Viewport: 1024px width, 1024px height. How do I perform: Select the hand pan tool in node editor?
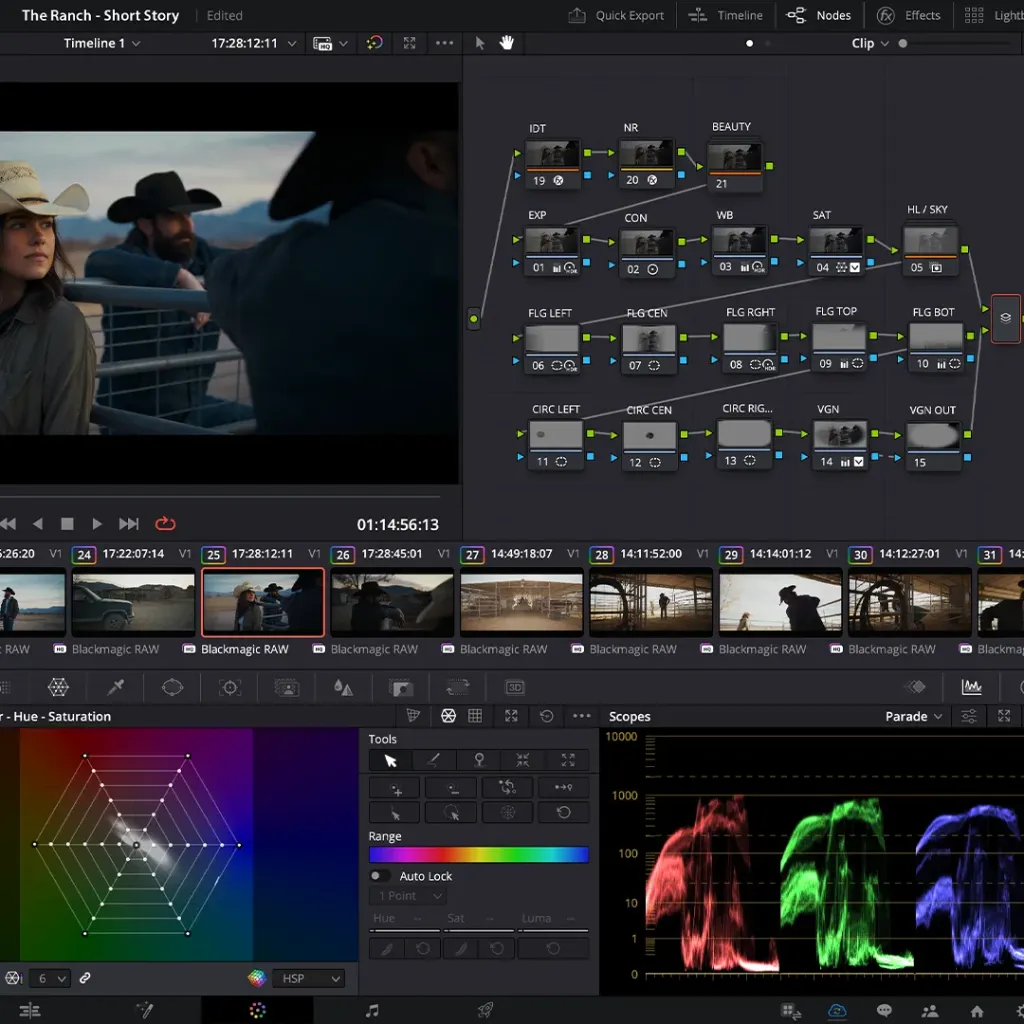(x=506, y=43)
